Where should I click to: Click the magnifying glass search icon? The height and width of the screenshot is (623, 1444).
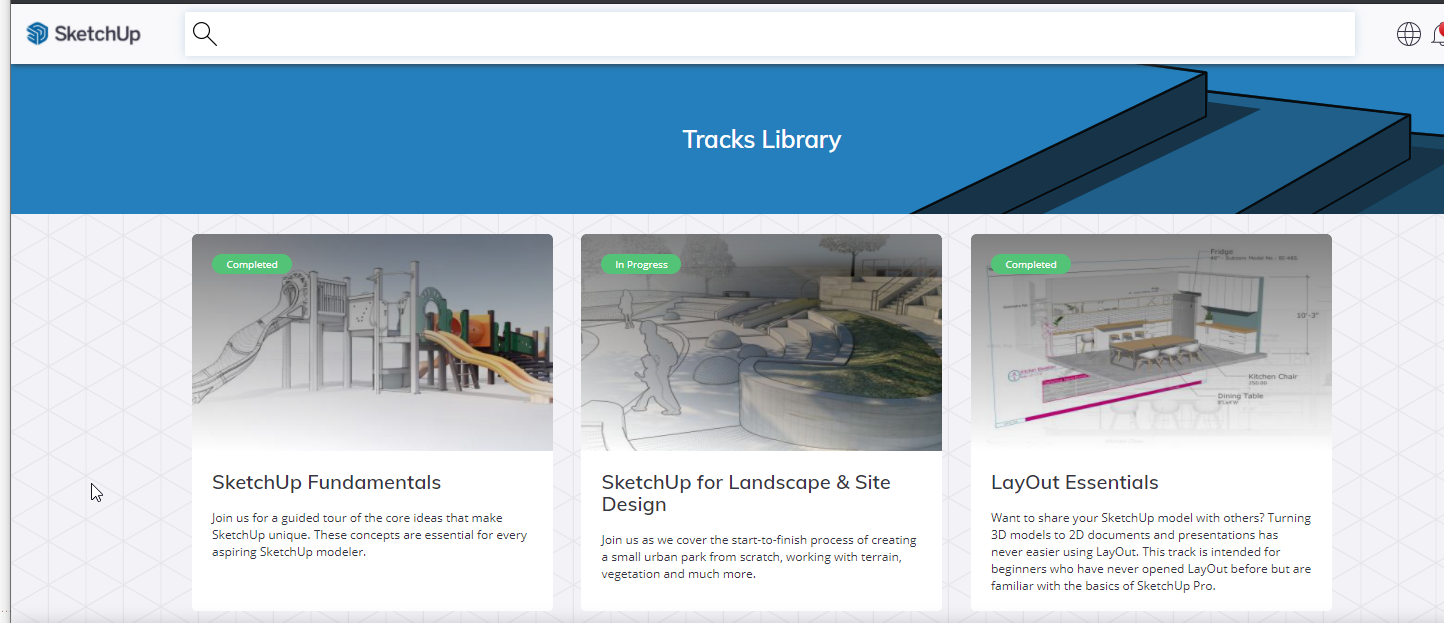coord(204,34)
